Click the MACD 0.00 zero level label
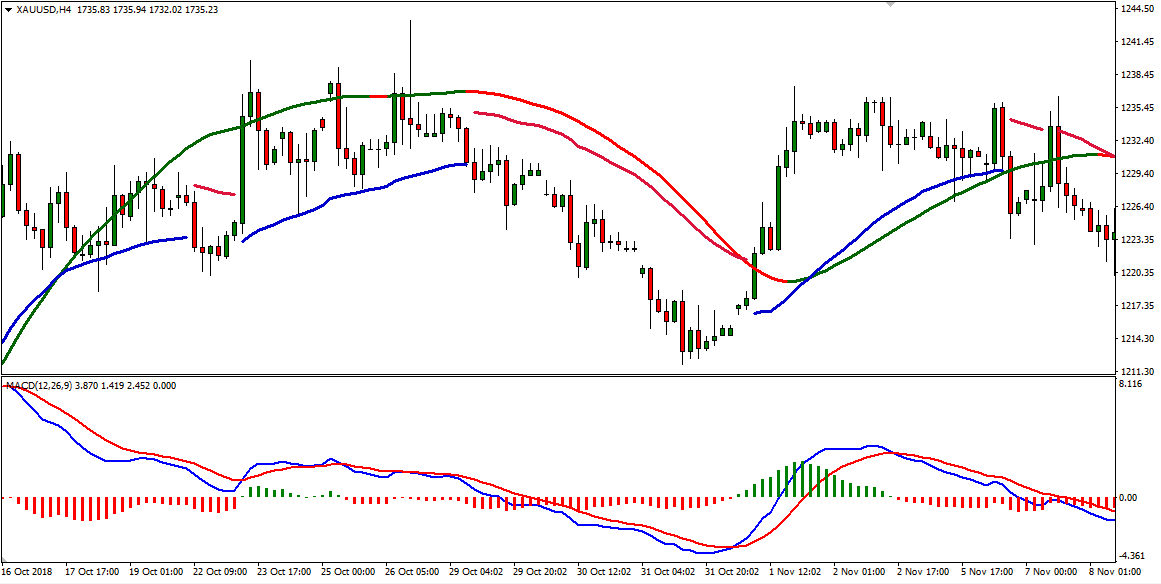 (x=1127, y=498)
